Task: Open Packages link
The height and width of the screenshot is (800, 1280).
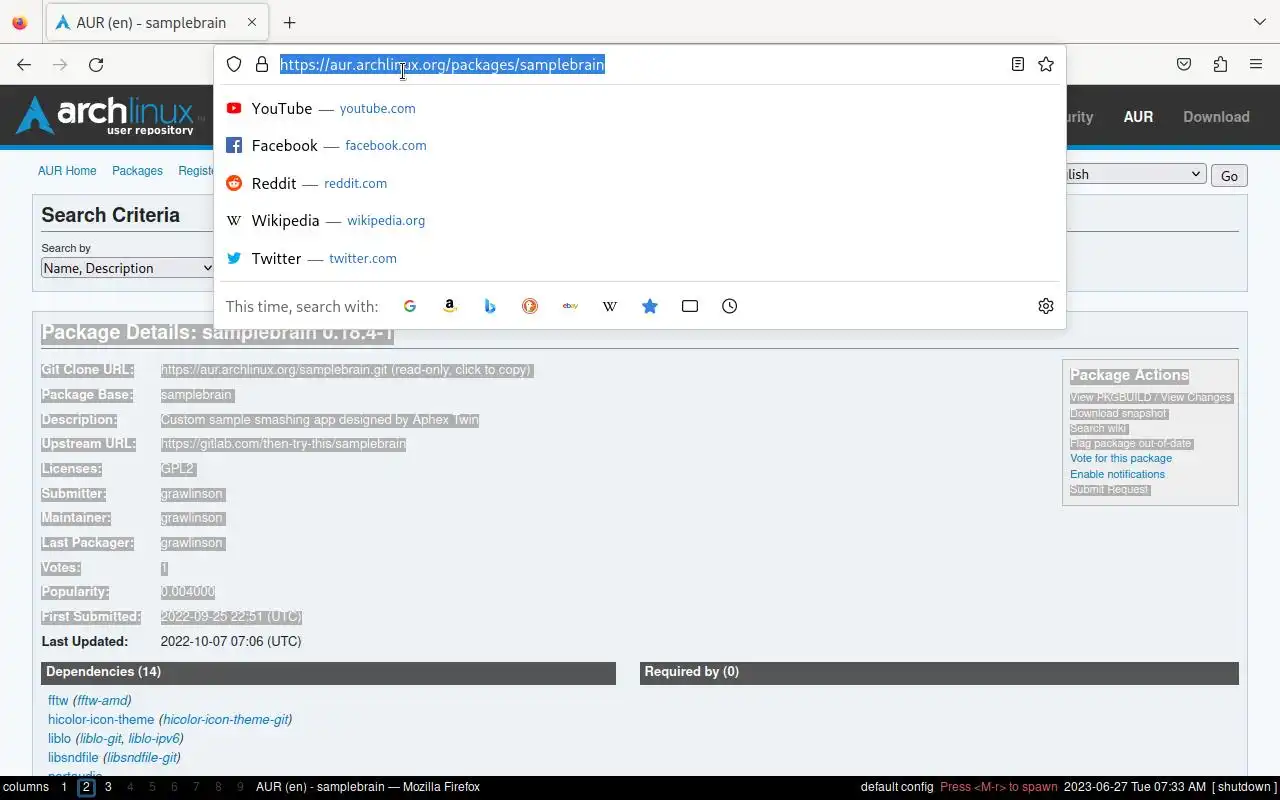Action: (137, 171)
